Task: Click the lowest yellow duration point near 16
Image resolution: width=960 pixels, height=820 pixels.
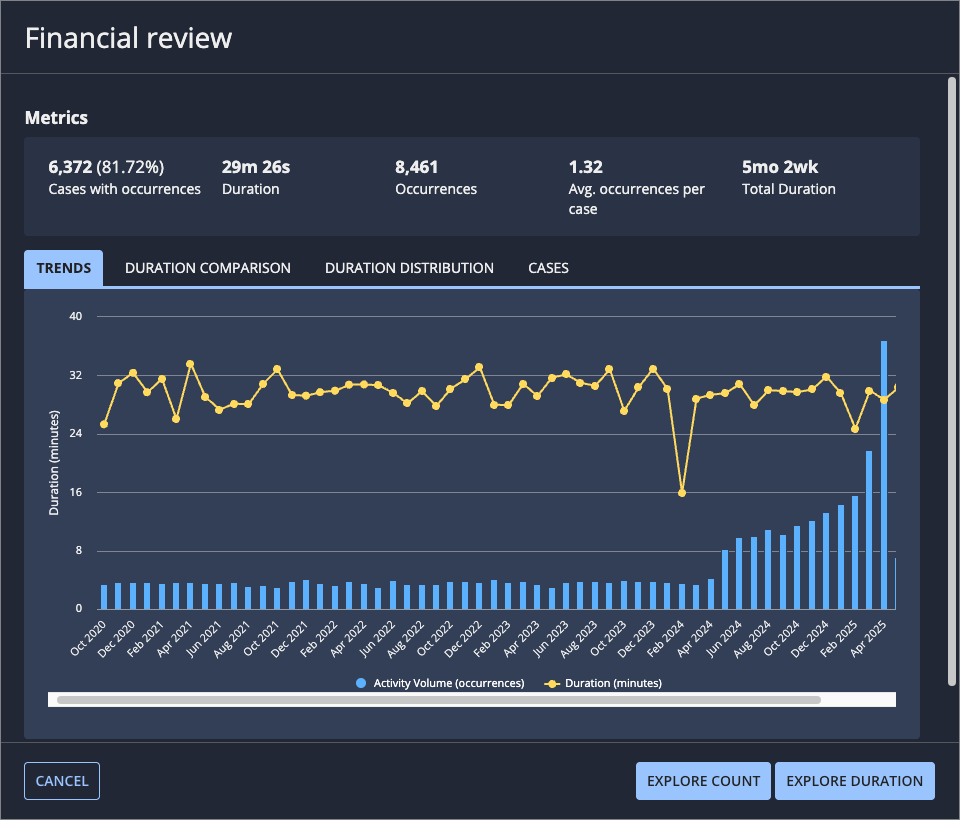Action: pyautogui.click(x=681, y=493)
